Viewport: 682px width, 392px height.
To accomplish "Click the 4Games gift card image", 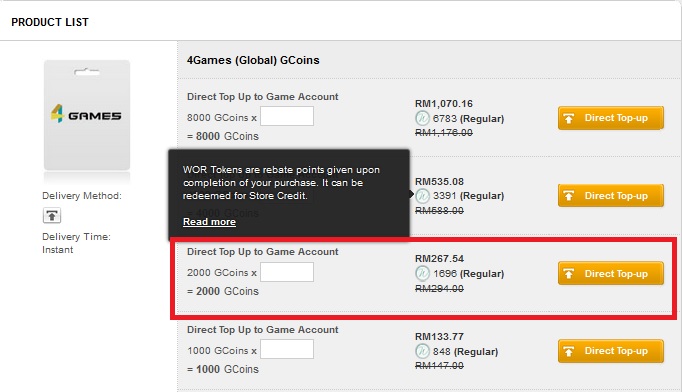I will [x=87, y=115].
